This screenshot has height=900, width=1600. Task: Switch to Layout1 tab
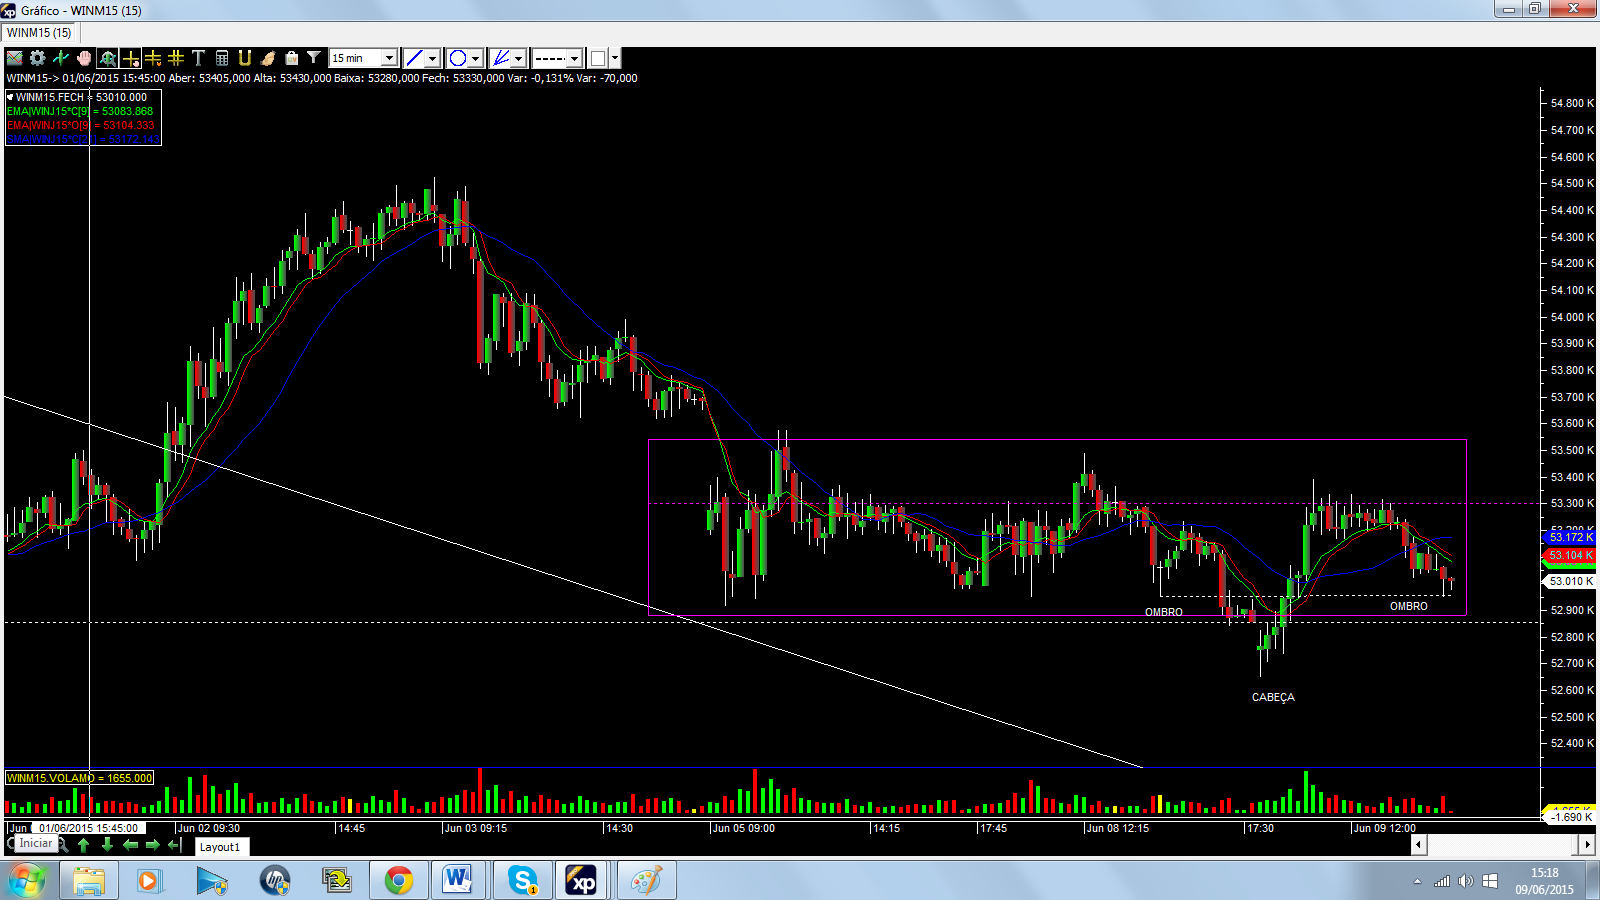coord(220,847)
